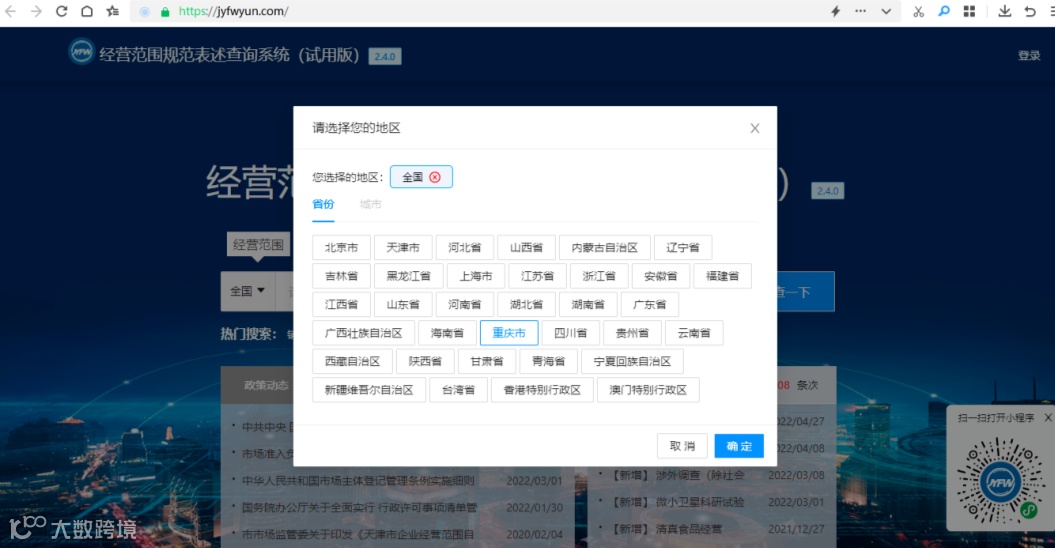
Task: Open the browser search magnifier icon
Action: pos(944,11)
